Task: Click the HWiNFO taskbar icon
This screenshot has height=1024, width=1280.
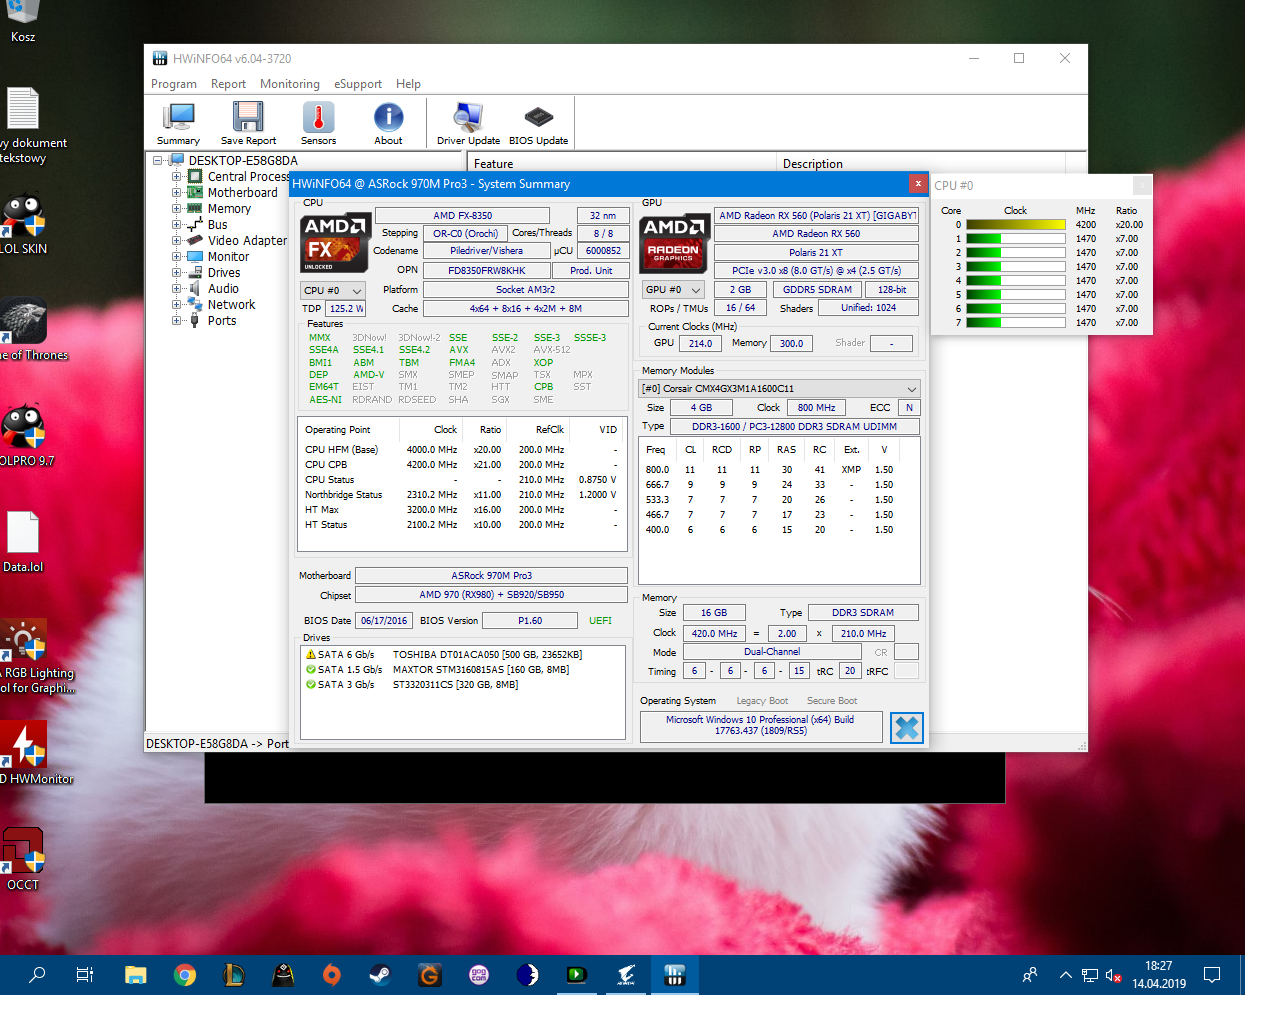Action: click(x=674, y=975)
